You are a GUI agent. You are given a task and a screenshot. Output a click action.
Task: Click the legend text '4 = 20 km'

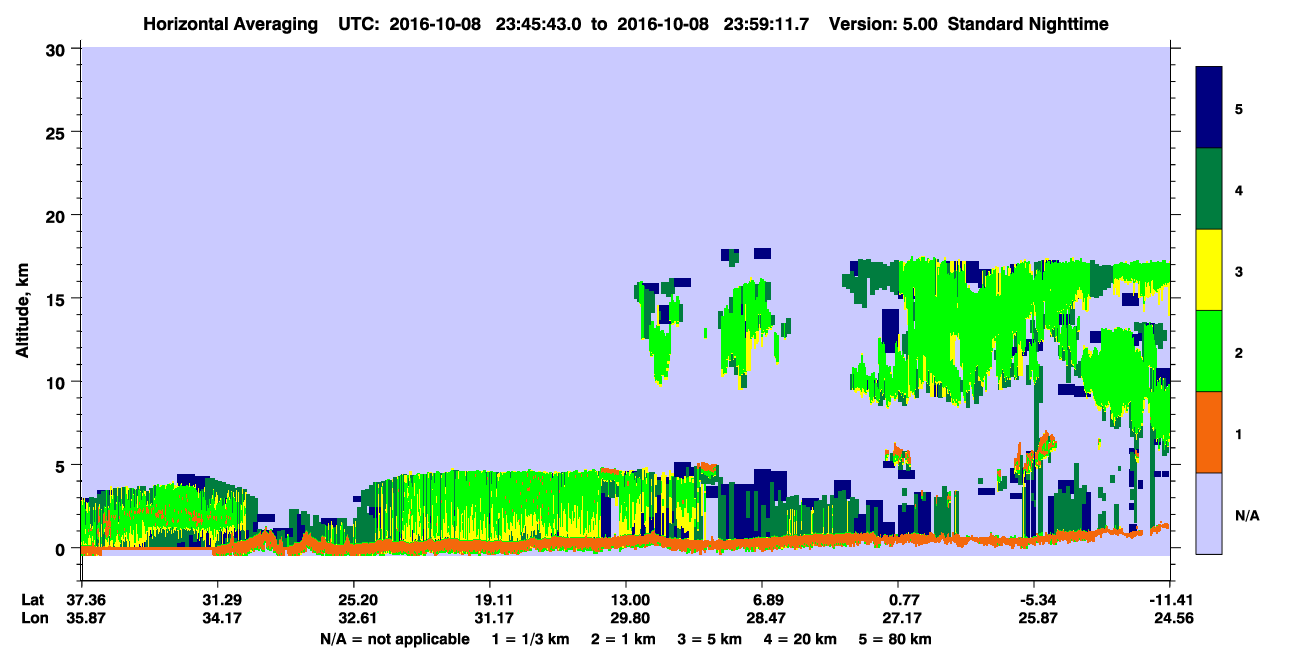point(802,639)
